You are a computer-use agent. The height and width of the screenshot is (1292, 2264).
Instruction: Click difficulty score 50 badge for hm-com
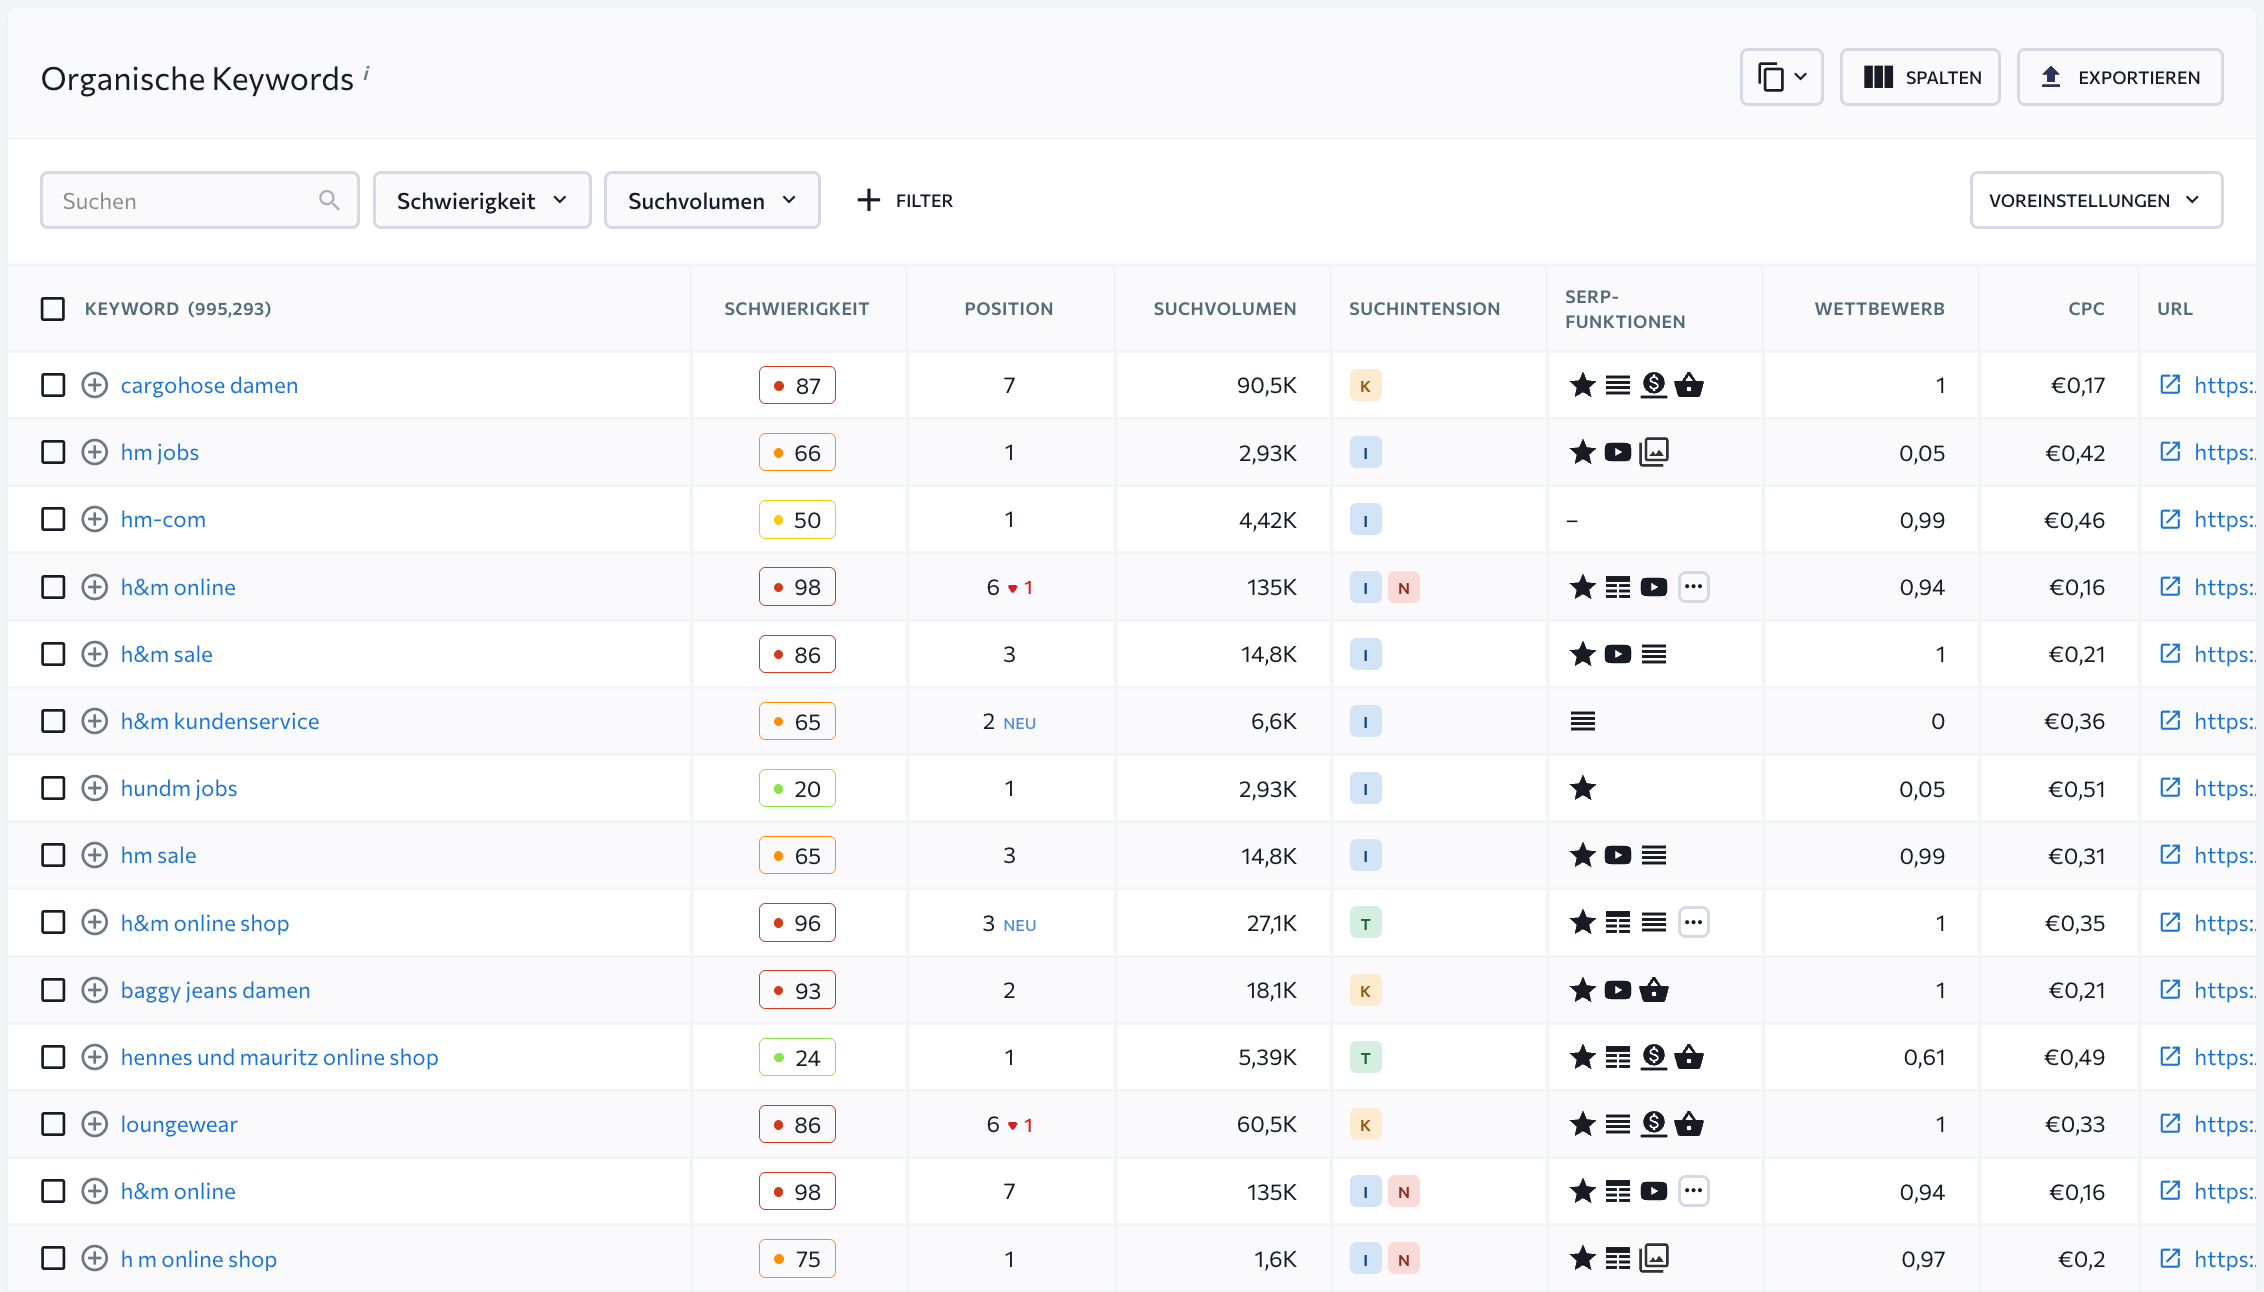797,519
